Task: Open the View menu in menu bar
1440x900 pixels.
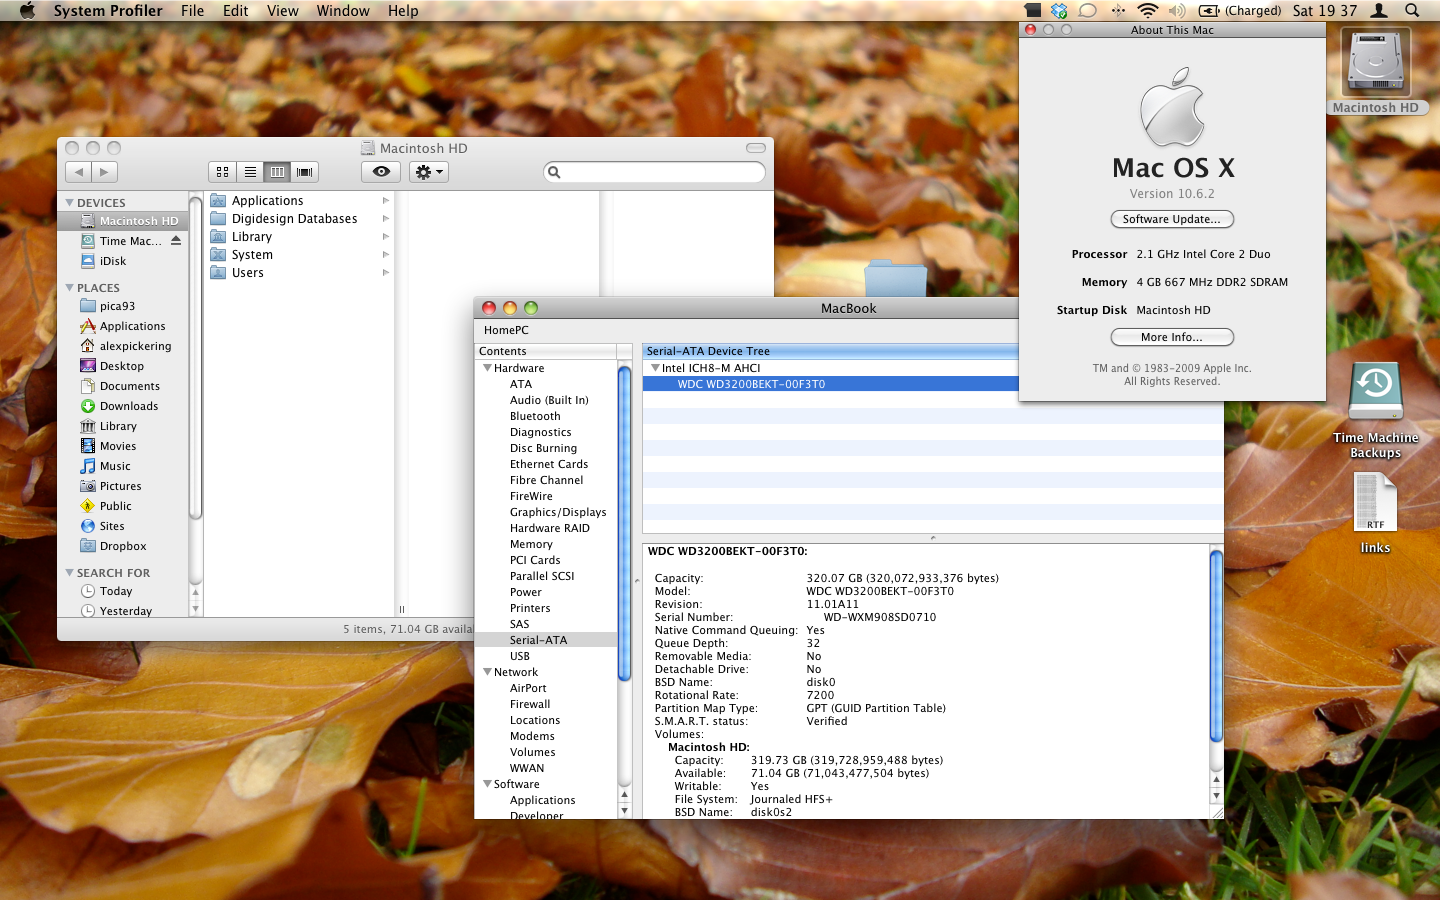Action: (282, 11)
